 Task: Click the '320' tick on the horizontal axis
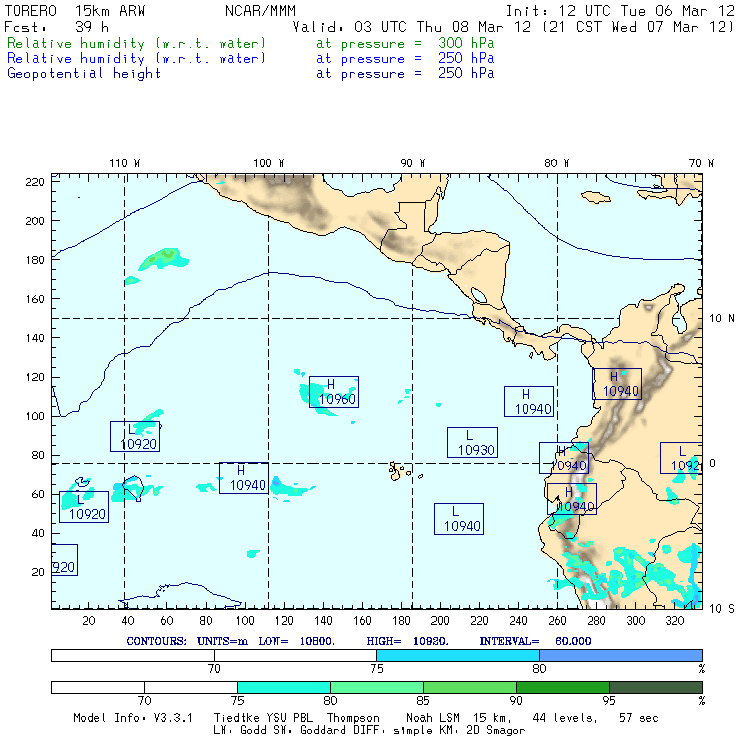tap(674, 621)
